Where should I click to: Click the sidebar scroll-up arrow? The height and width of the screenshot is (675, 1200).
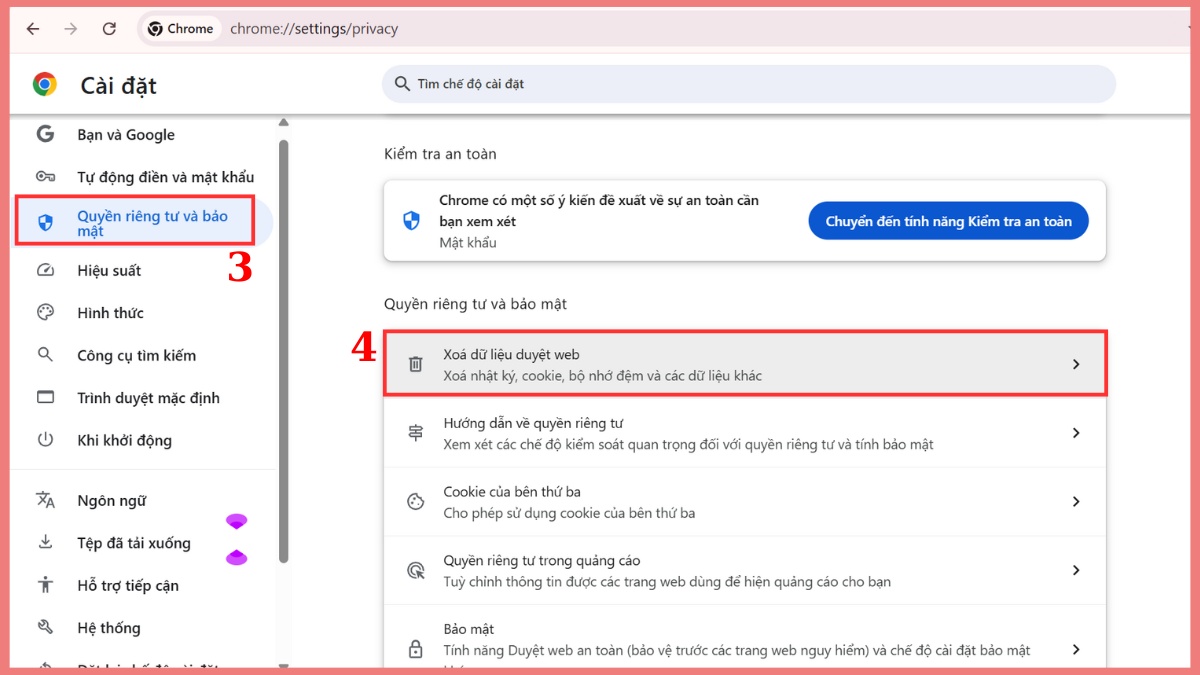(283, 123)
